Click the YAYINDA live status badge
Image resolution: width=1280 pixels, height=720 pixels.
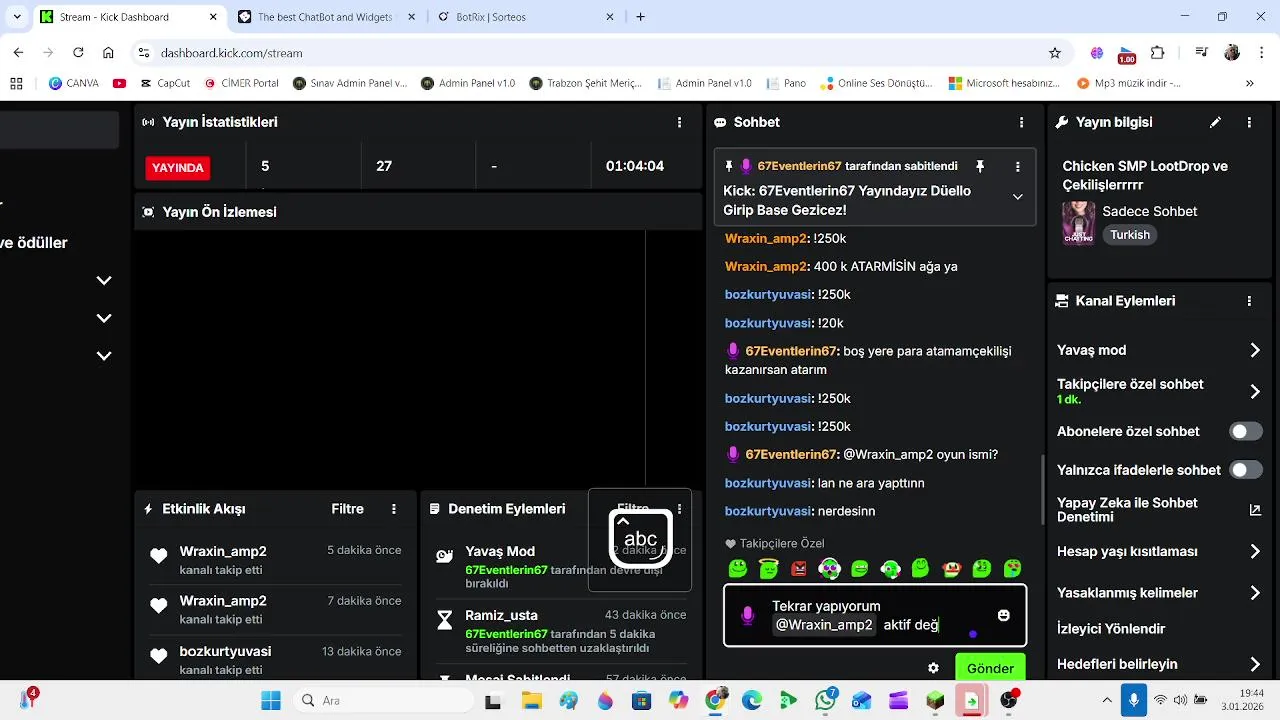[178, 168]
